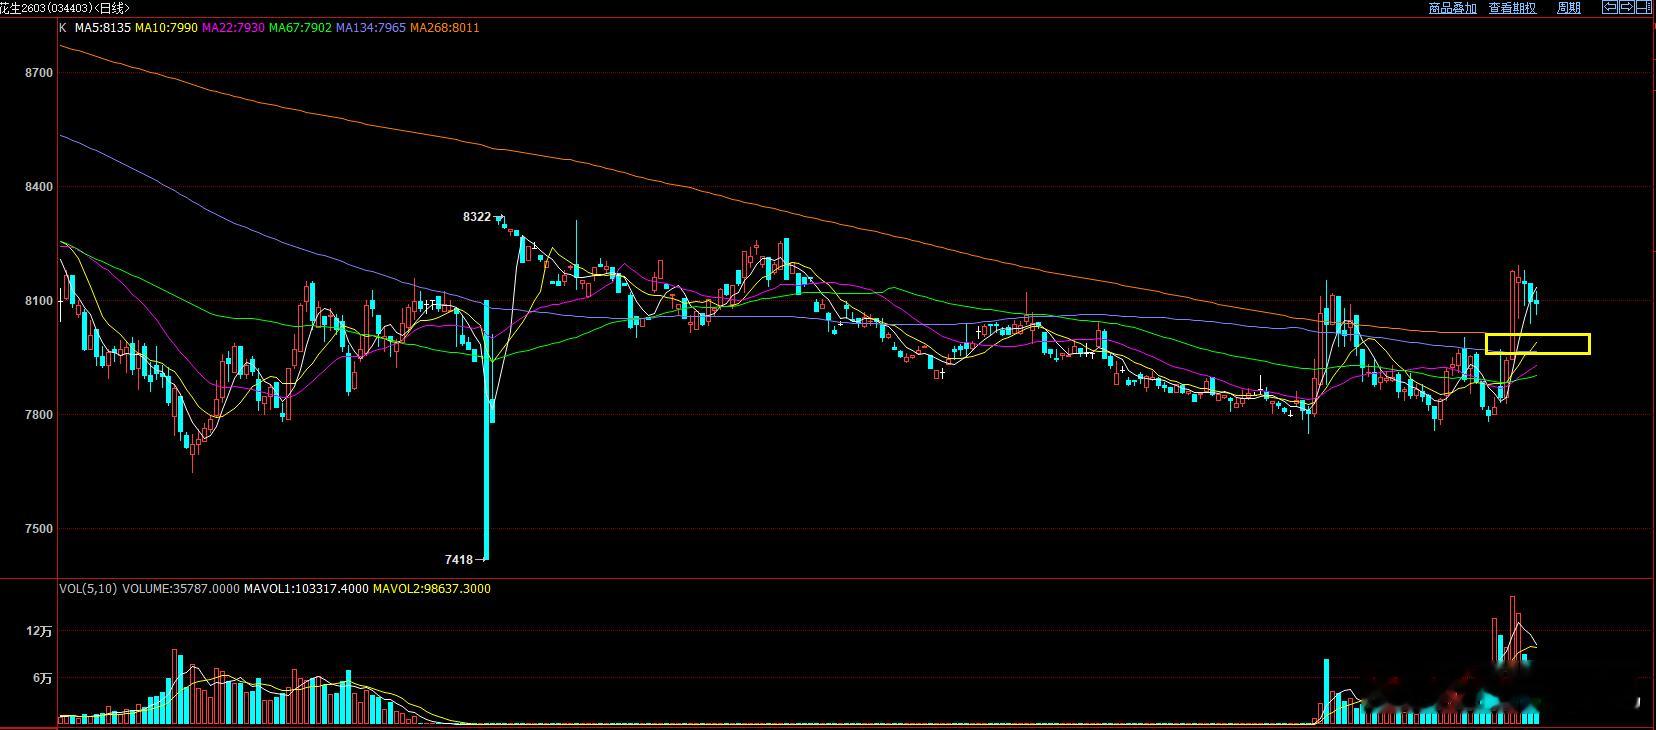Open the 商品叠加 overlay link

[1452, 8]
